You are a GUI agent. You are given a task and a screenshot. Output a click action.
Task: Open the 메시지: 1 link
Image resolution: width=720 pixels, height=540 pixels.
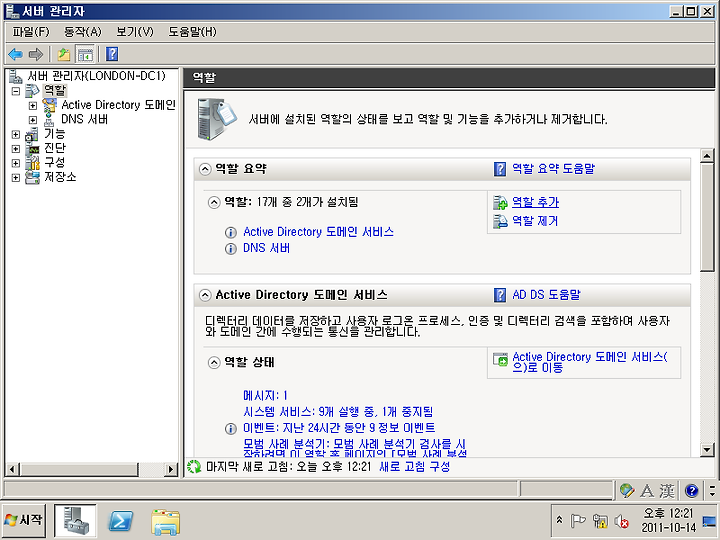coord(265,395)
